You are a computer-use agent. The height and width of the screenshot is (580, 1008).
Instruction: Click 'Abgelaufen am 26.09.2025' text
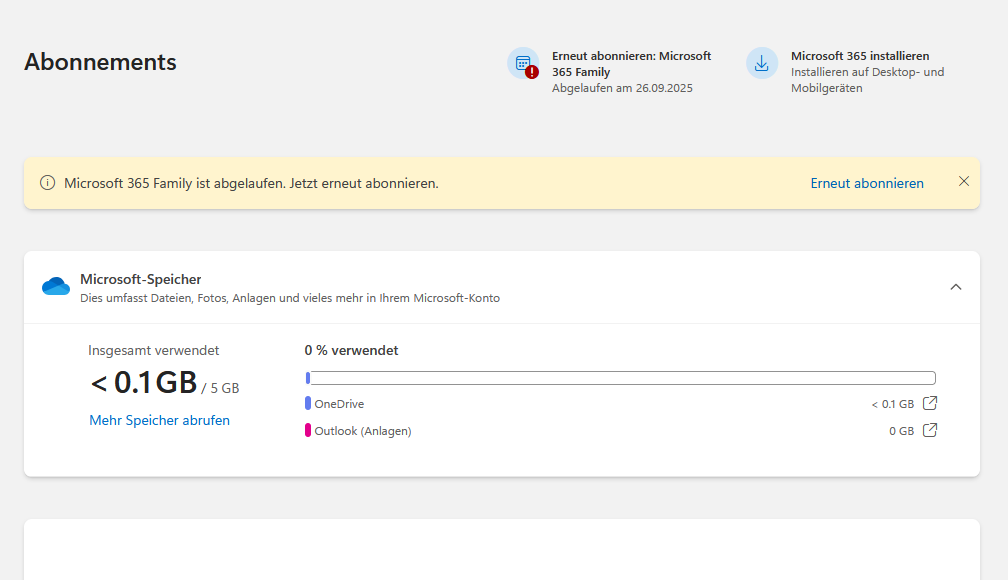coord(622,88)
